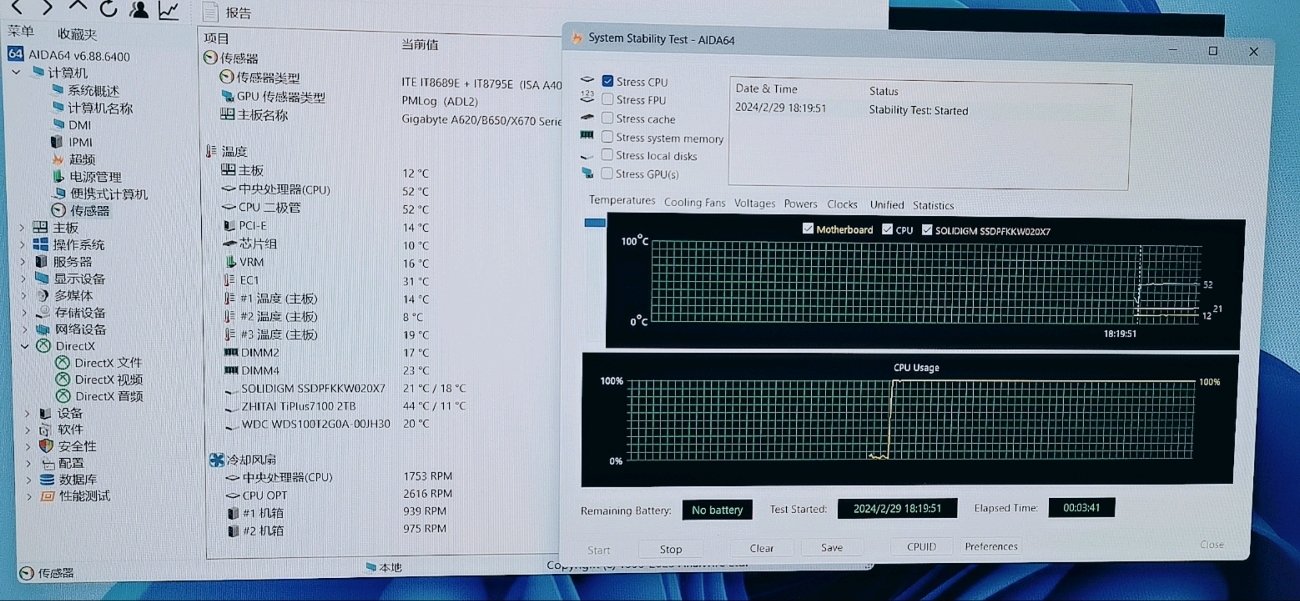The image size is (1300, 601).
Task: Expand the 操作系统 tree branch
Action: point(22,244)
